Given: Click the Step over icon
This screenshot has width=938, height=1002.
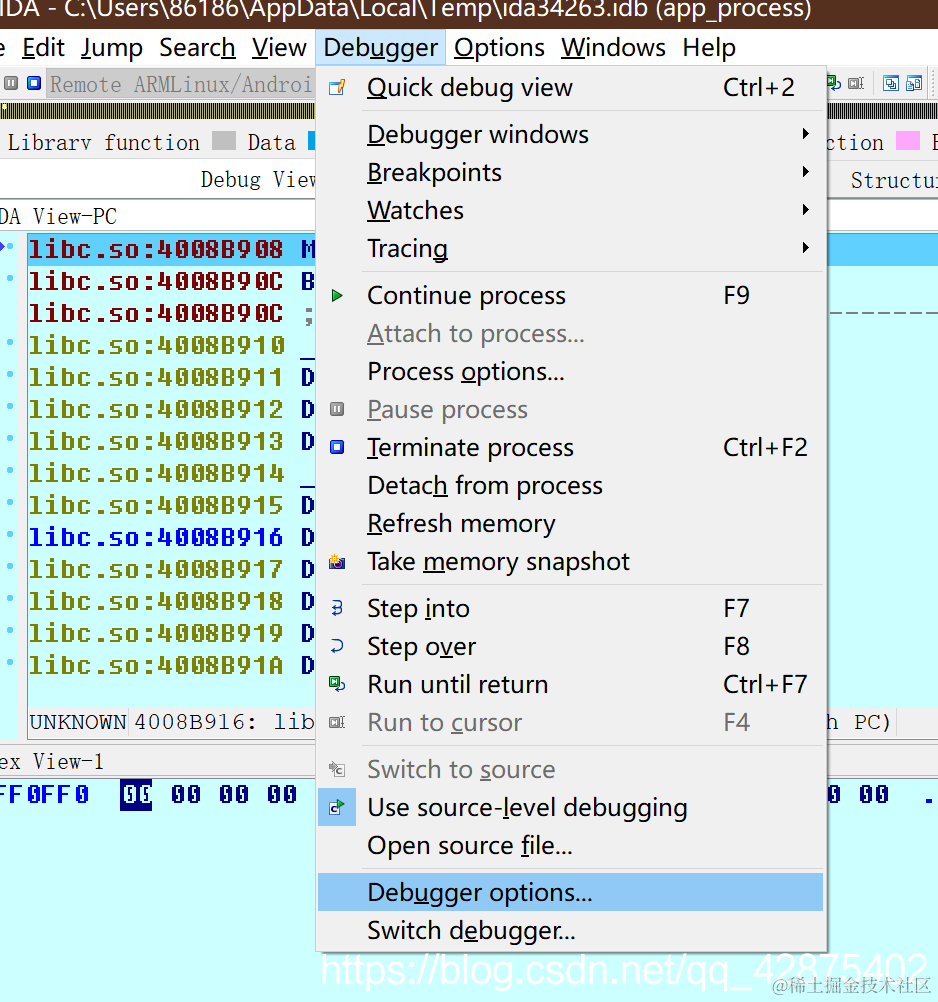Looking at the screenshot, I should coord(337,646).
